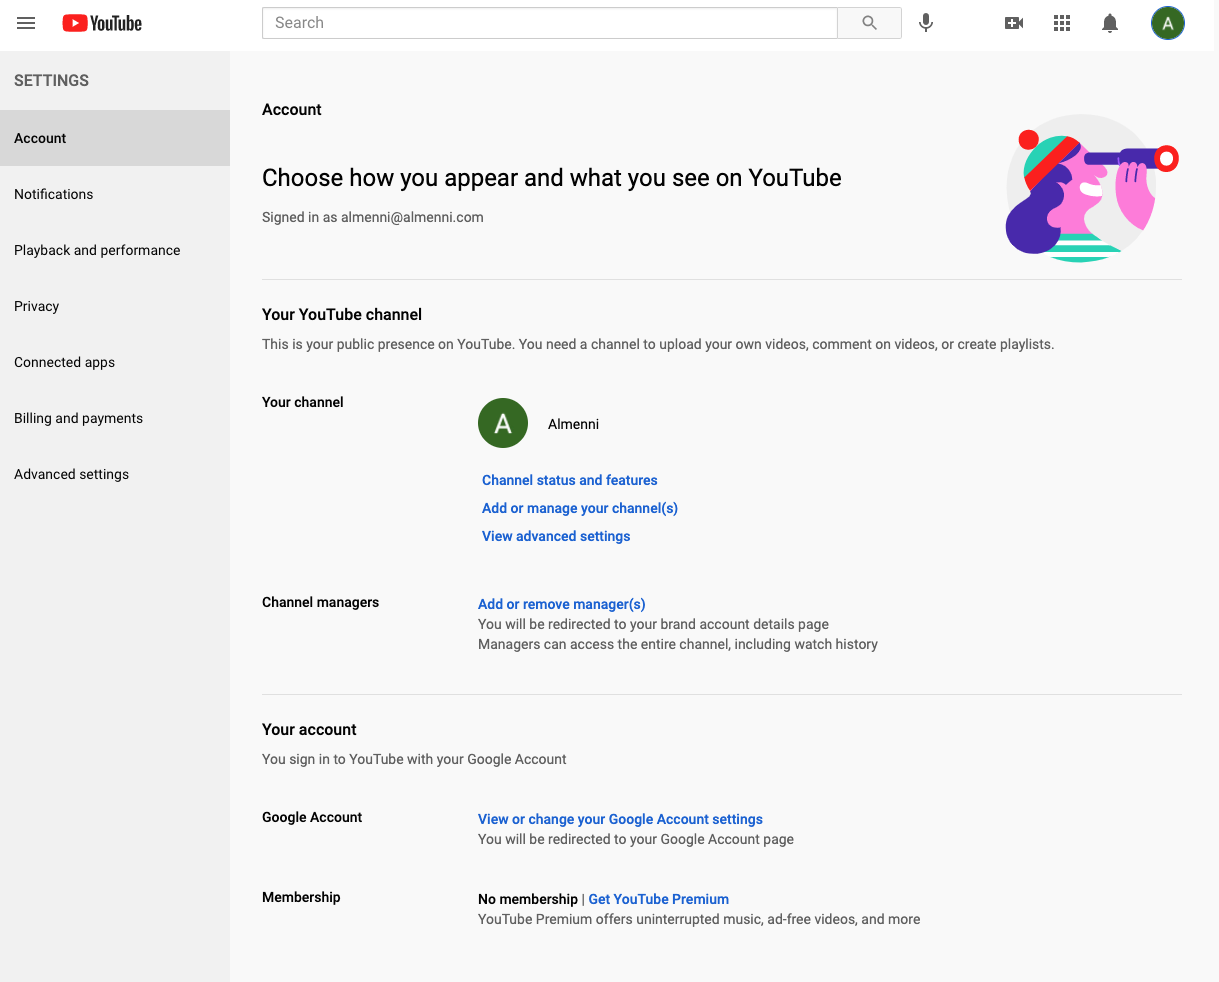This screenshot has height=982, width=1219.
Task: Click the Almenni channel name
Action: pyautogui.click(x=574, y=424)
